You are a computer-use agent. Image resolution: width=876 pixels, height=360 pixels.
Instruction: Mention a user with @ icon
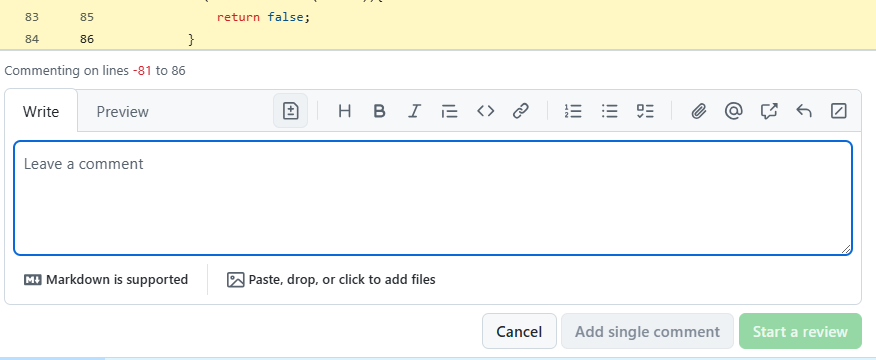point(733,111)
